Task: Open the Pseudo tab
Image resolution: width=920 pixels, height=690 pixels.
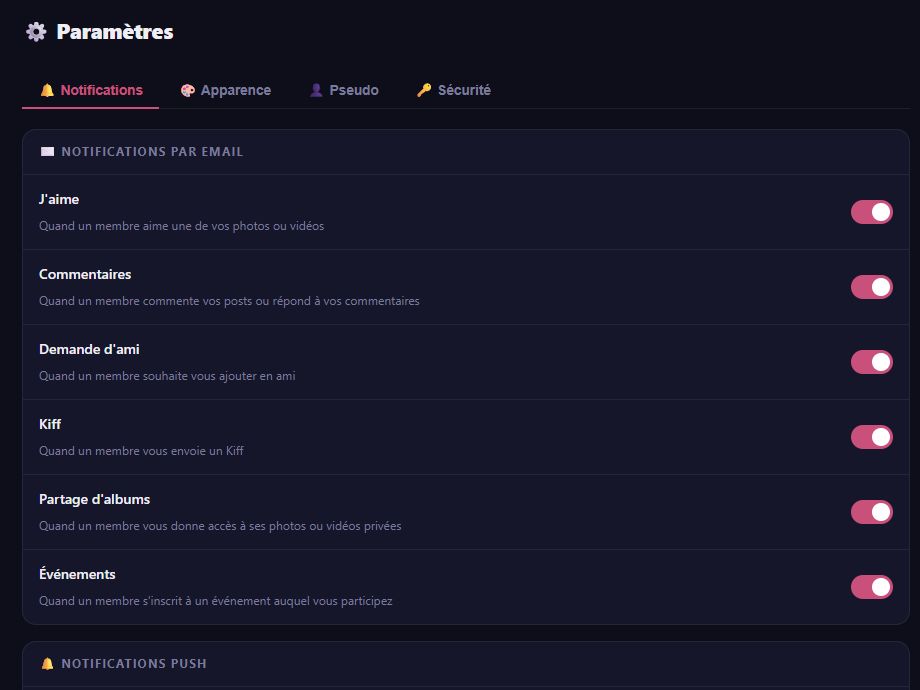Action: pyautogui.click(x=344, y=90)
